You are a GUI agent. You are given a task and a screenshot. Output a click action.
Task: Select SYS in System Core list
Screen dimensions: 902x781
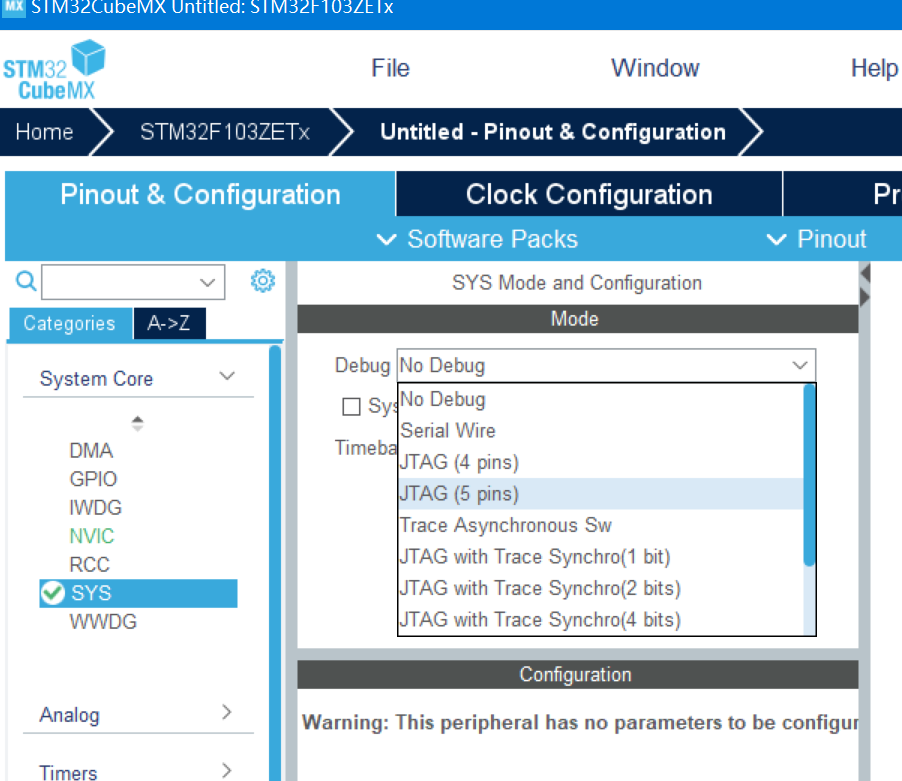pyautogui.click(x=138, y=594)
